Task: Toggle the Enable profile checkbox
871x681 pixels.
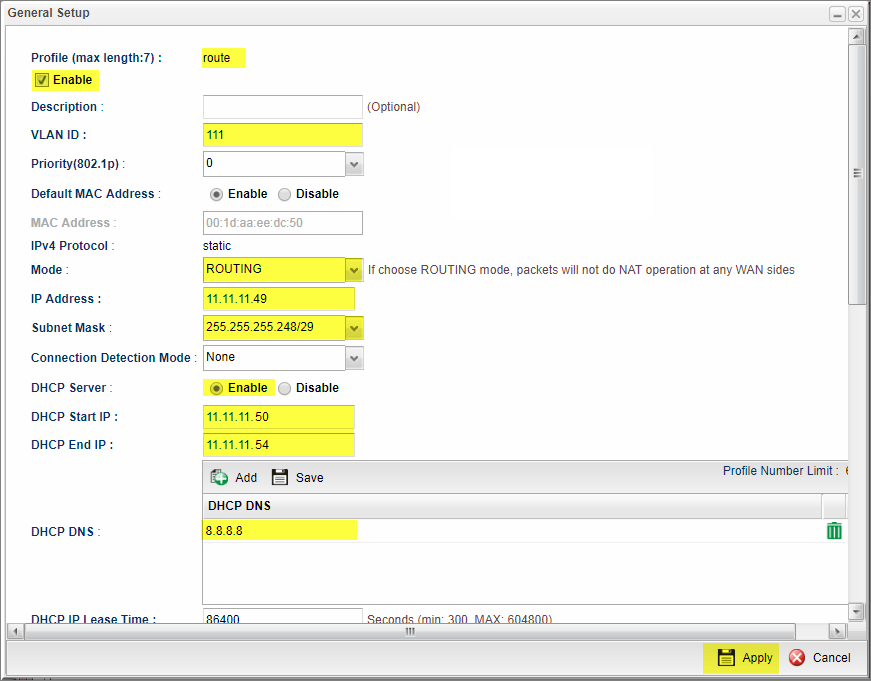Action: pyautogui.click(x=42, y=80)
